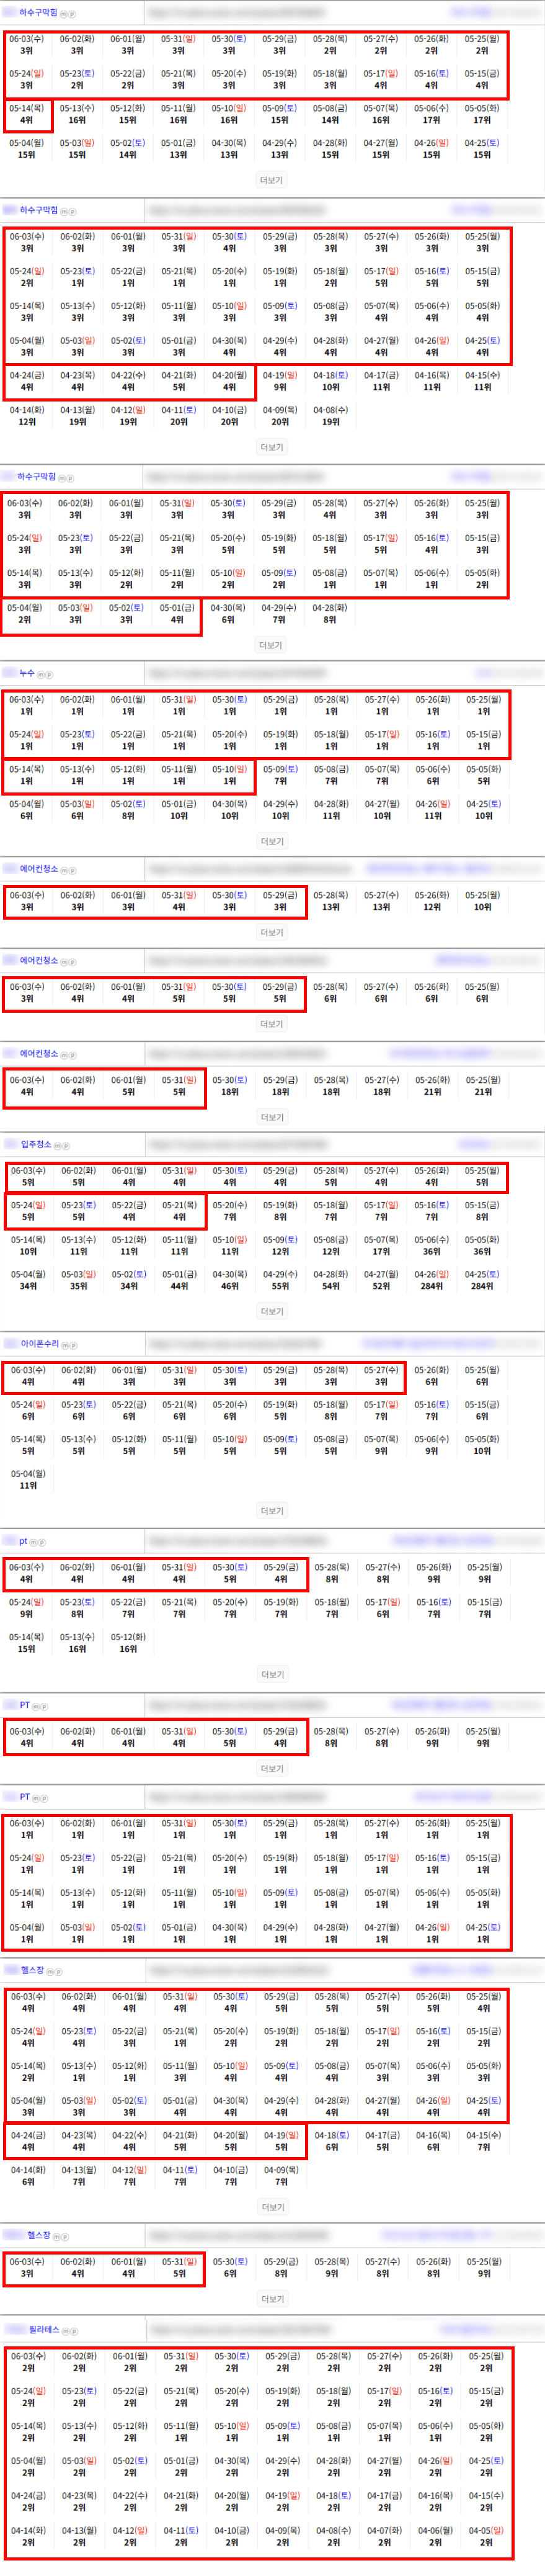Screen dimensions: 545x2576
Task: Click the m icon beside 아이폰수리 keyword
Action: point(64,1346)
